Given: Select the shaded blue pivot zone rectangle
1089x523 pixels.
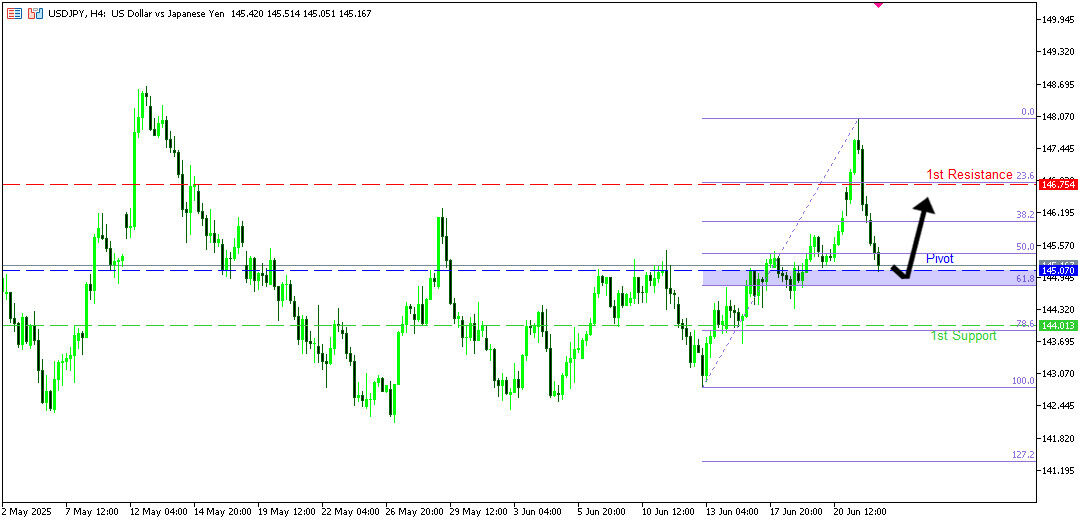Looking at the screenshot, I should pyautogui.click(x=960, y=278).
